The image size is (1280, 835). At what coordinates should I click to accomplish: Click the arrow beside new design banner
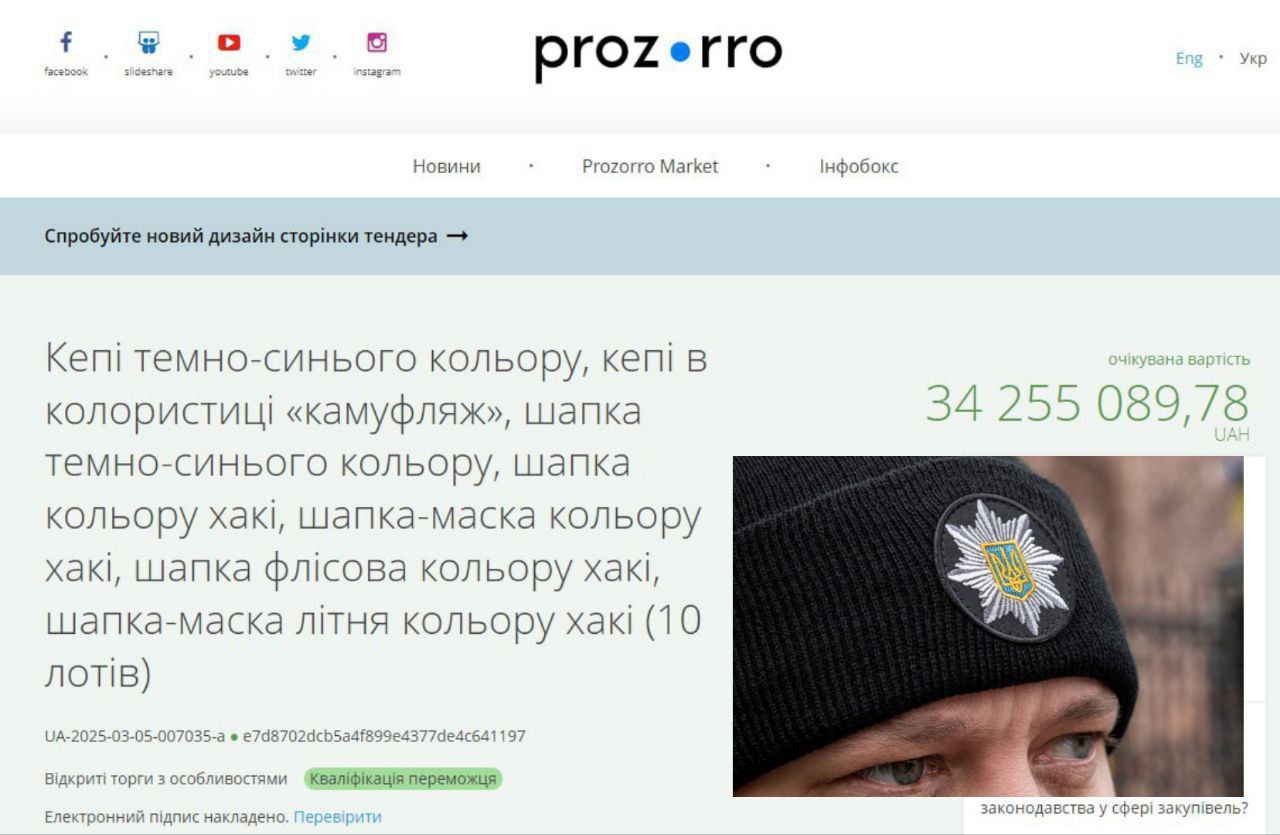coord(457,237)
